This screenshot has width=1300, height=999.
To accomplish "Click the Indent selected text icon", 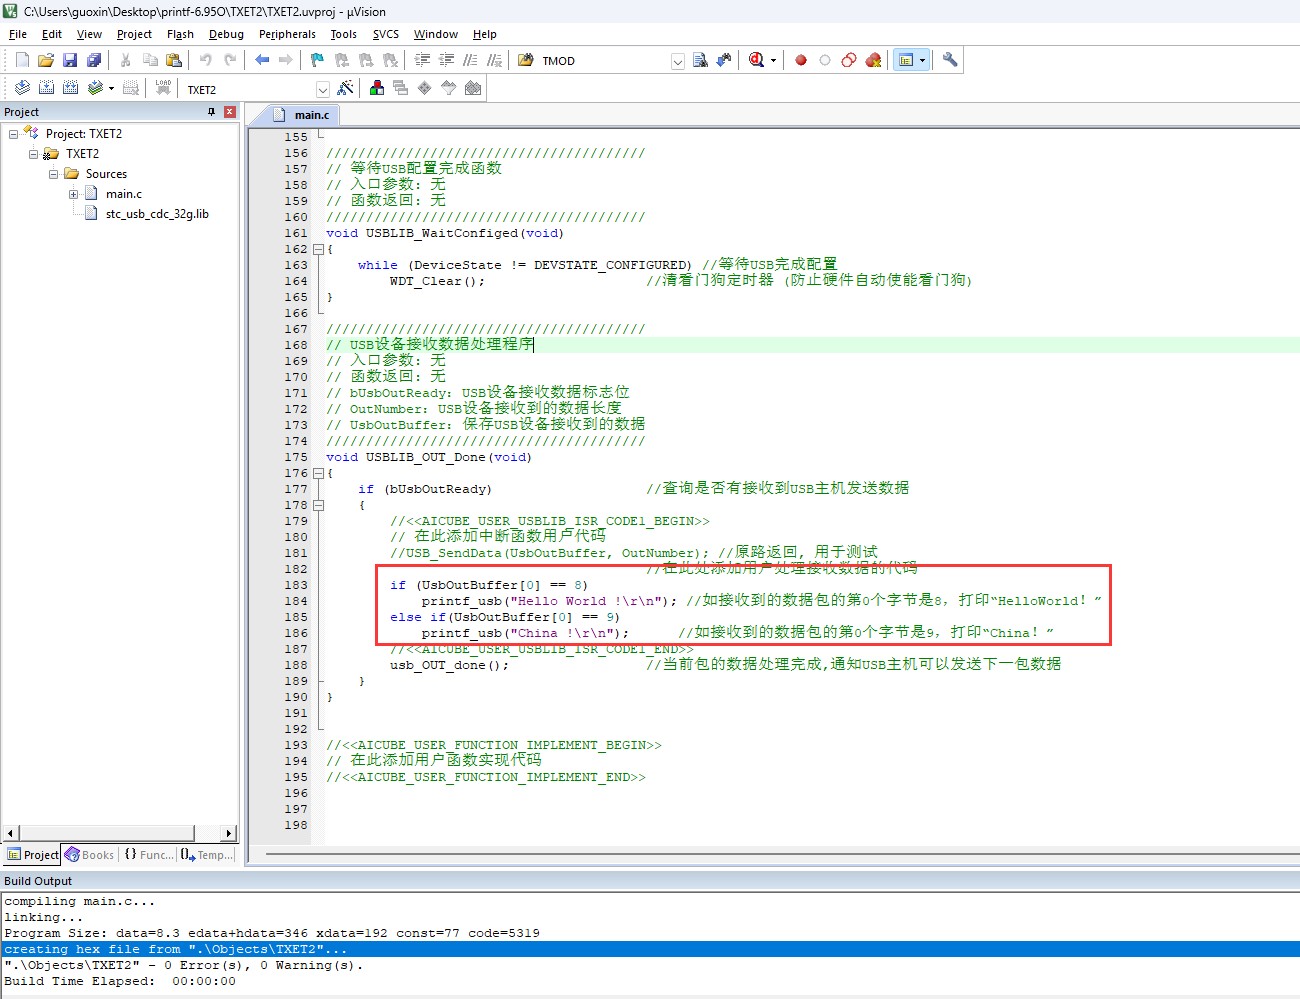I will (423, 60).
